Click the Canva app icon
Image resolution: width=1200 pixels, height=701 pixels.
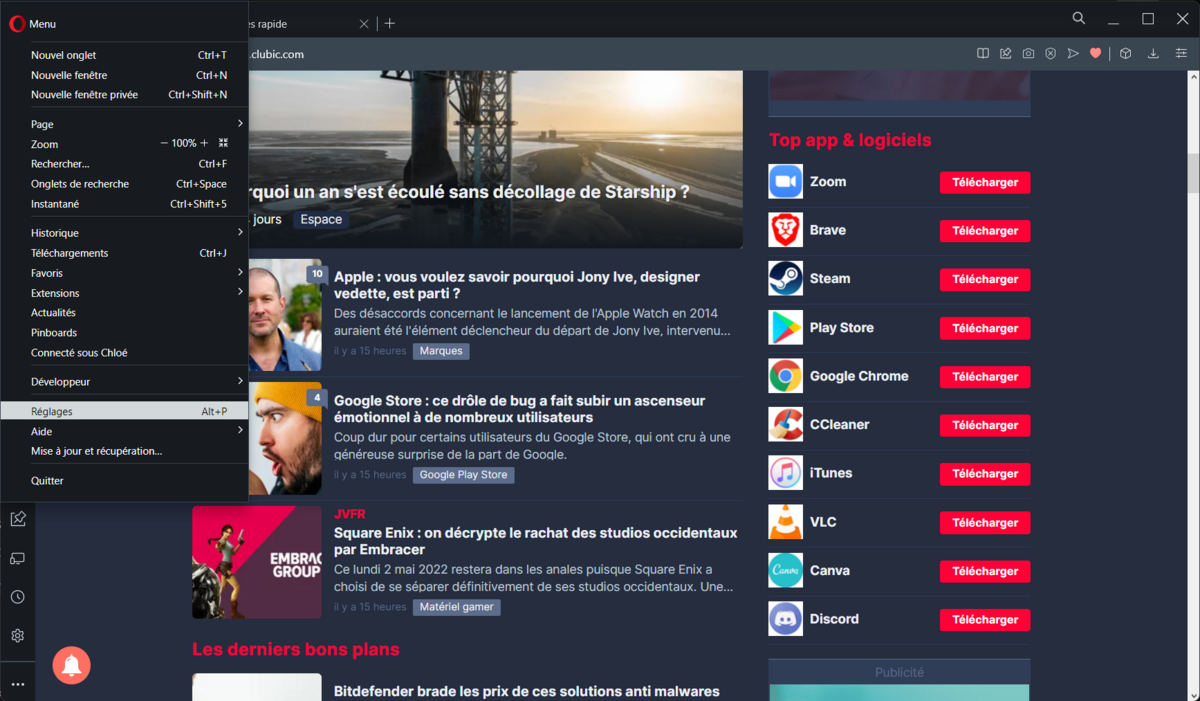coord(786,570)
